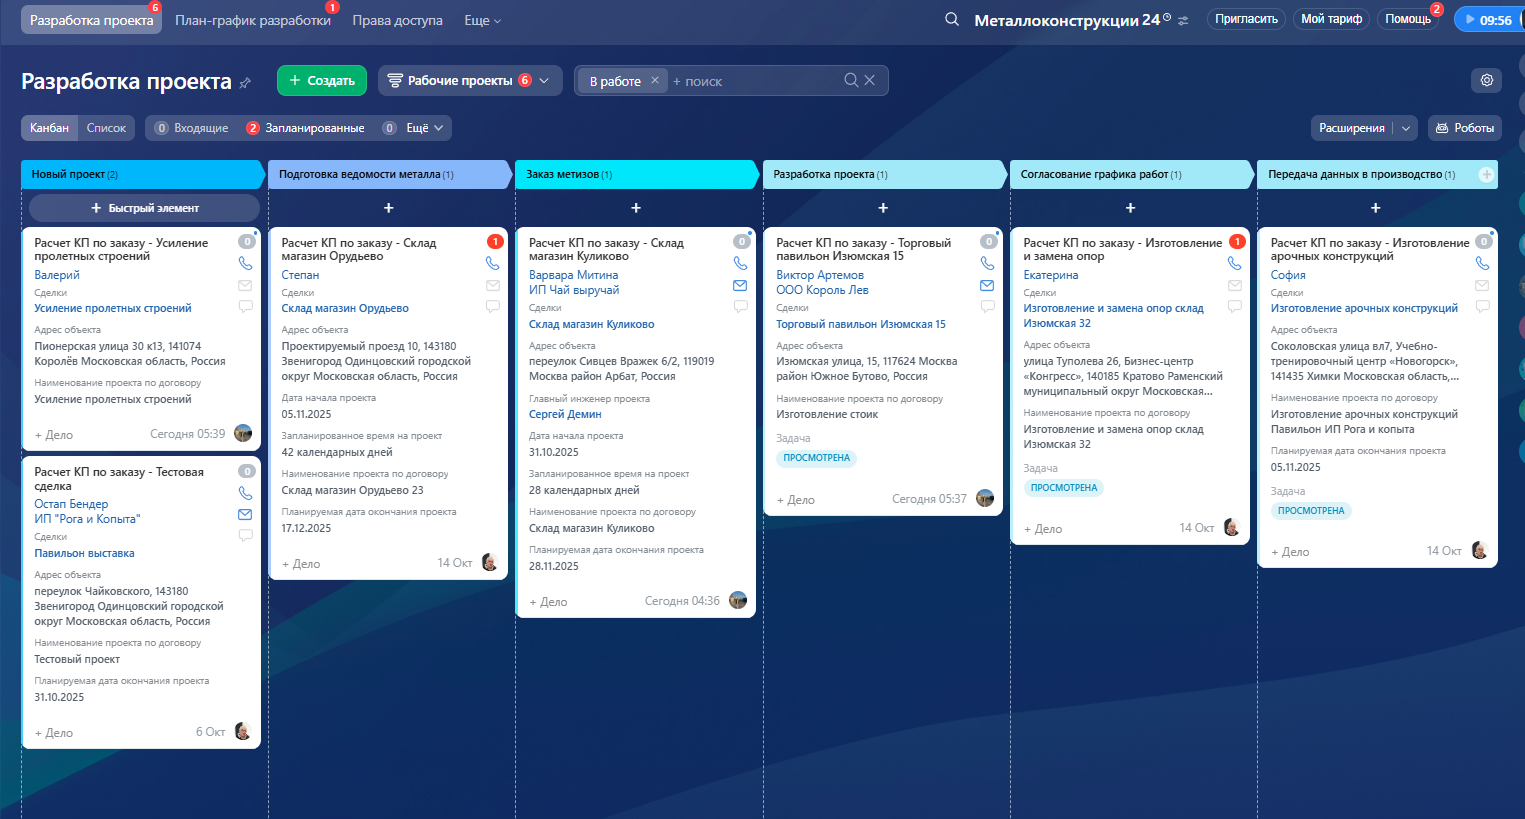Call contact Остап Бендер via phone icon
This screenshot has height=819, width=1525.
(x=245, y=492)
